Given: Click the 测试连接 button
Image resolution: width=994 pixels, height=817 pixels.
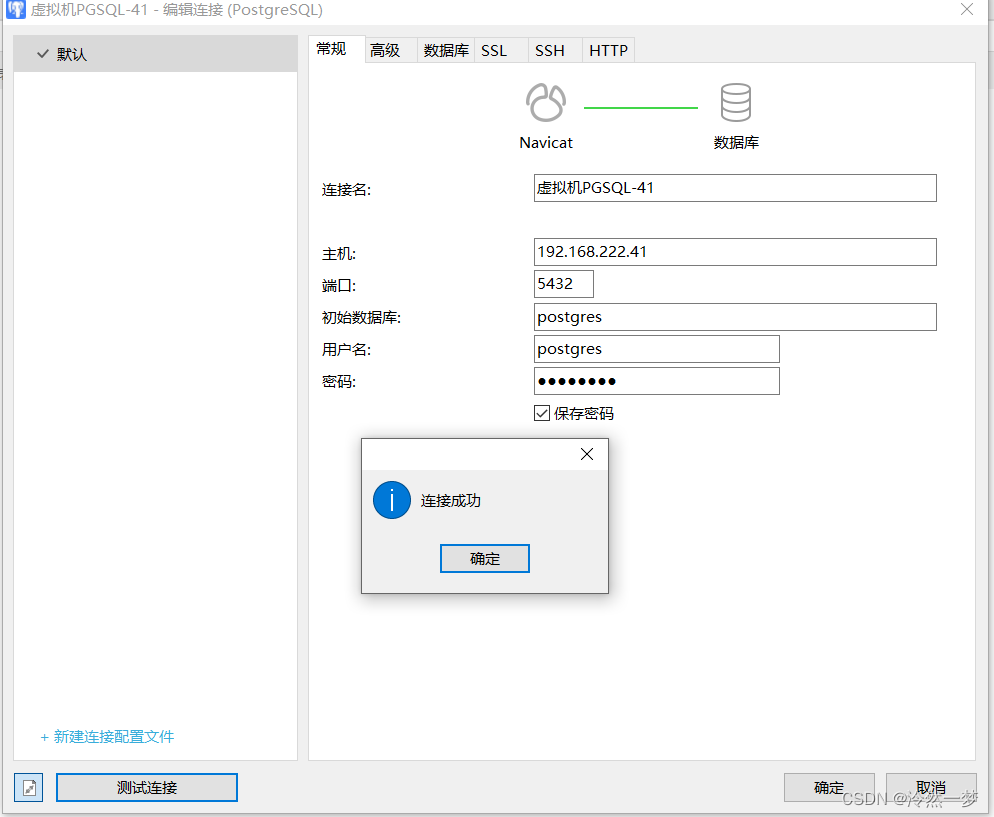Looking at the screenshot, I should [x=147, y=787].
